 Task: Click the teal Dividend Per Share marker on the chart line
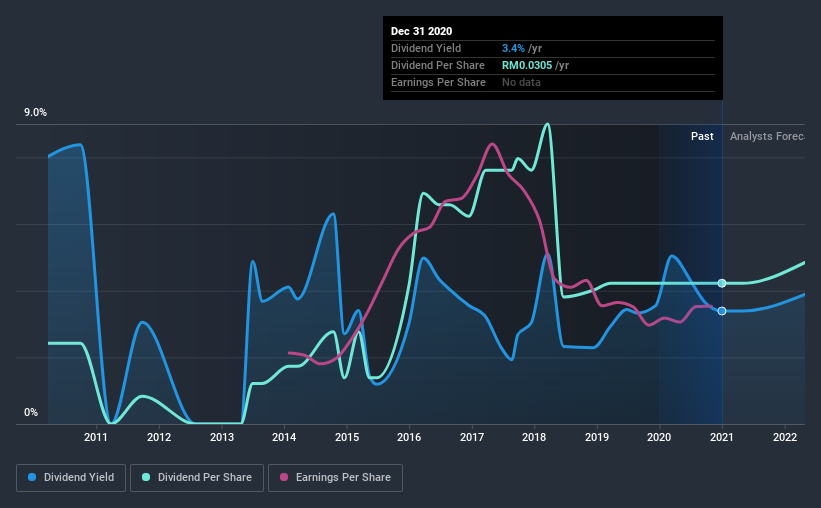pyautogui.click(x=722, y=283)
